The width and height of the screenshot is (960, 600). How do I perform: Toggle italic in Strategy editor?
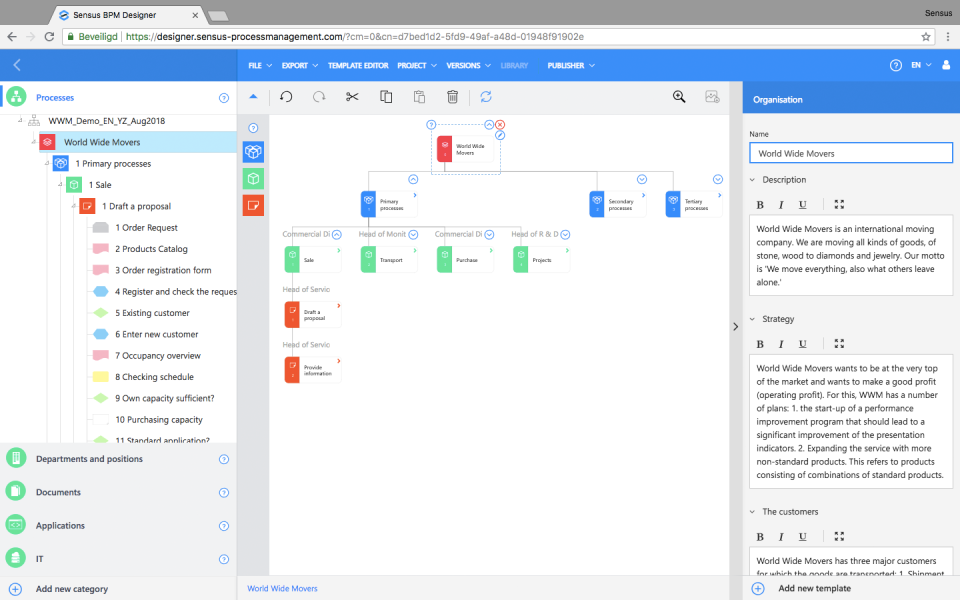click(781, 344)
